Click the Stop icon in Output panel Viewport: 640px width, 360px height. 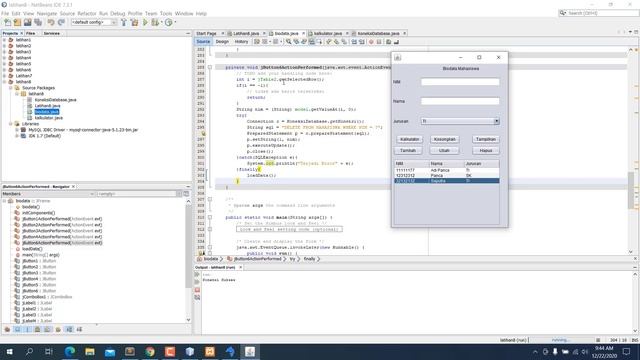[x=197, y=290]
